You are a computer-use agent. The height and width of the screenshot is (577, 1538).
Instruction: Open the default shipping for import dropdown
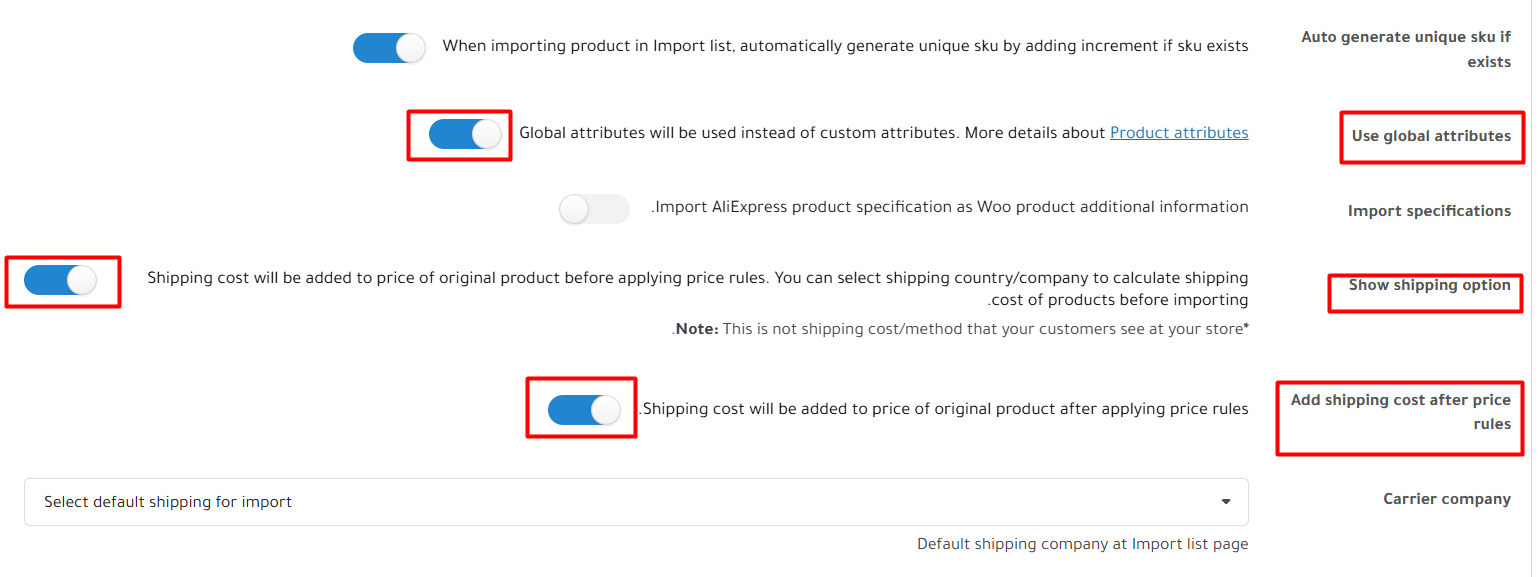point(636,502)
